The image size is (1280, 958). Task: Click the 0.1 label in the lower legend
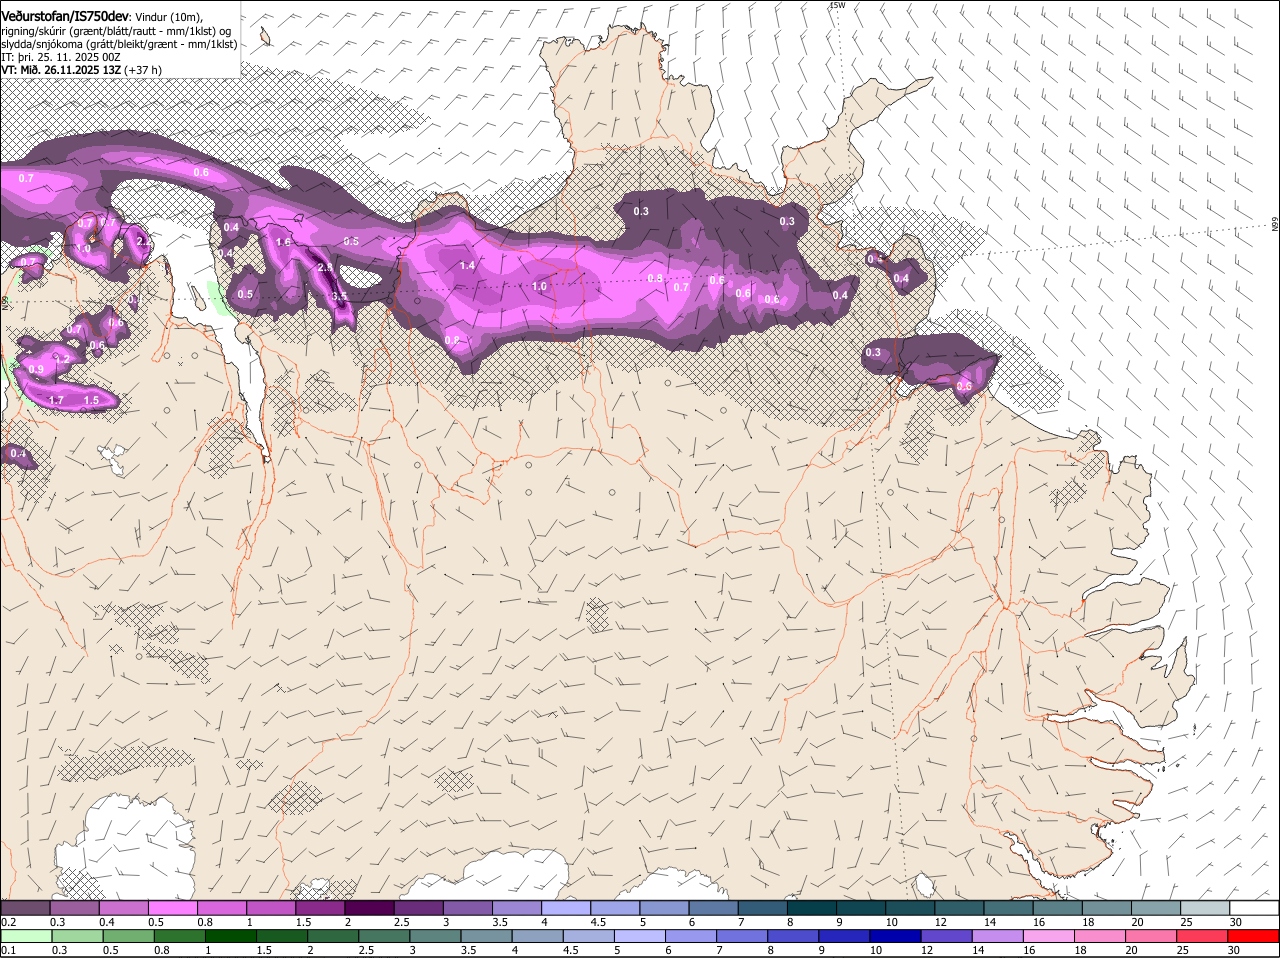click(x=8, y=950)
